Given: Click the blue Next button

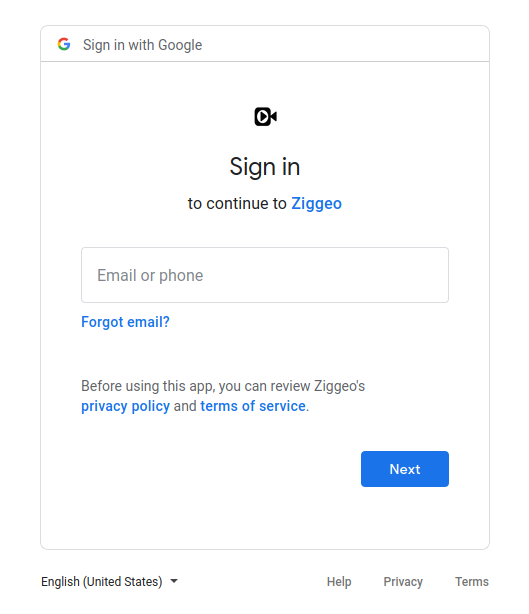Looking at the screenshot, I should [405, 469].
